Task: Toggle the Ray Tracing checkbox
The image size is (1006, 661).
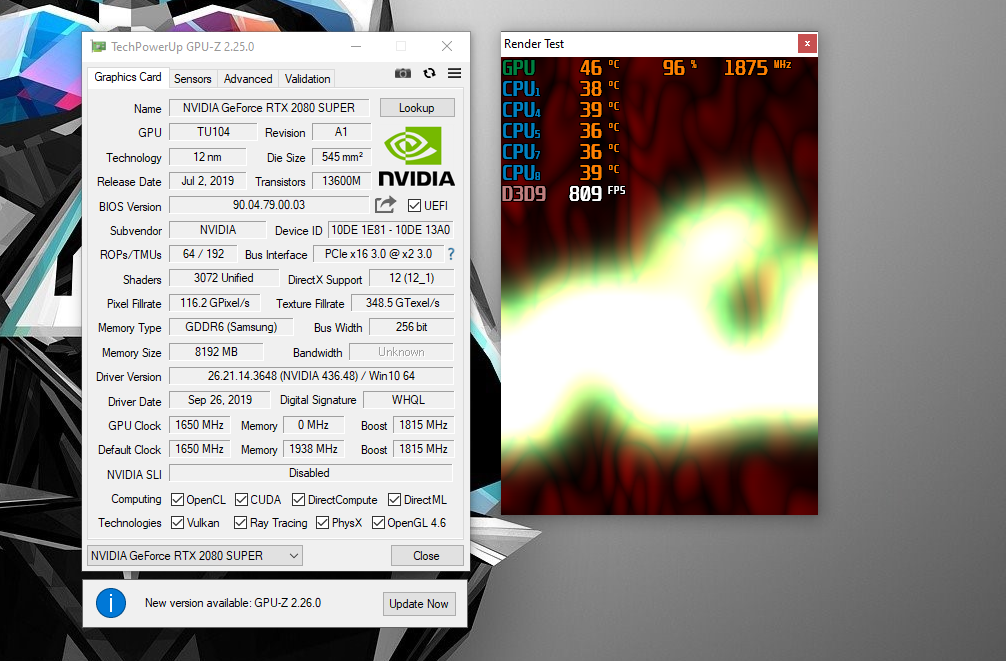Action: [x=241, y=522]
